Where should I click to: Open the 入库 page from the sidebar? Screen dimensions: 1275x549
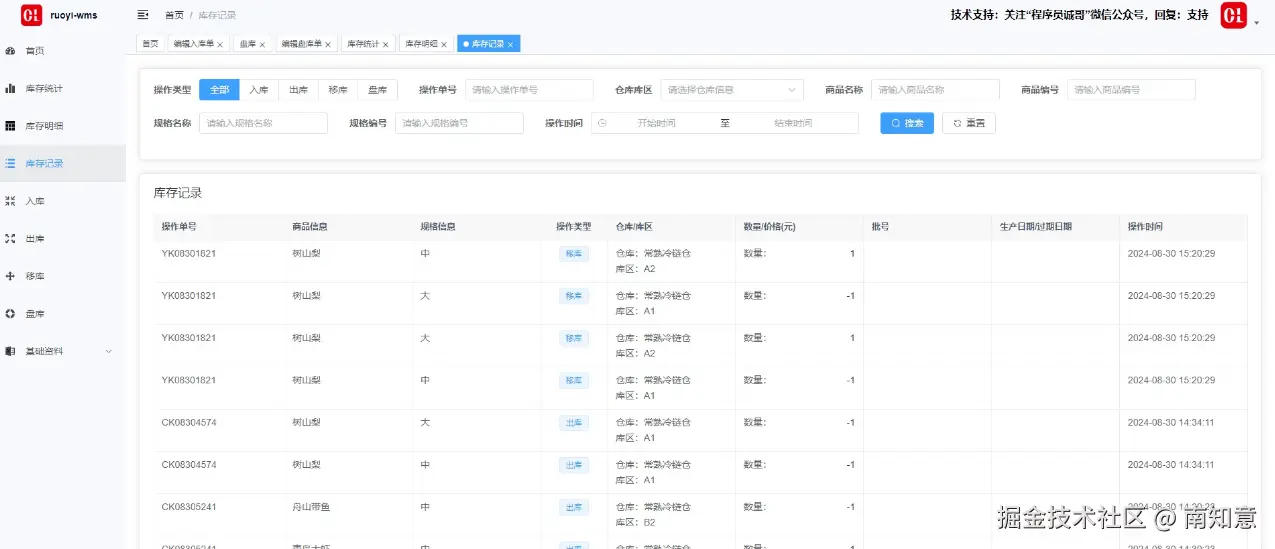coord(63,201)
